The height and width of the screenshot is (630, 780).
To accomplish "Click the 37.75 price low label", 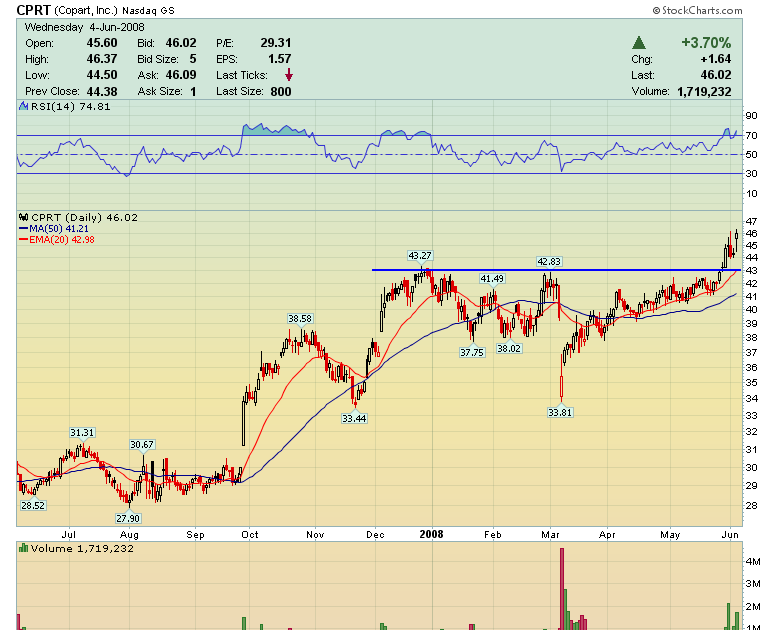I will pyautogui.click(x=472, y=352).
